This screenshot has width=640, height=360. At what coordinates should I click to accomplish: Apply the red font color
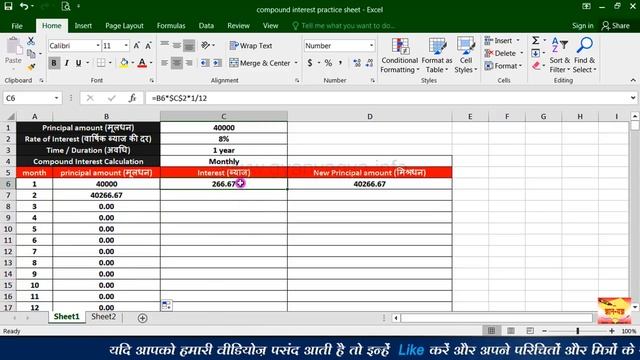click(x=142, y=63)
